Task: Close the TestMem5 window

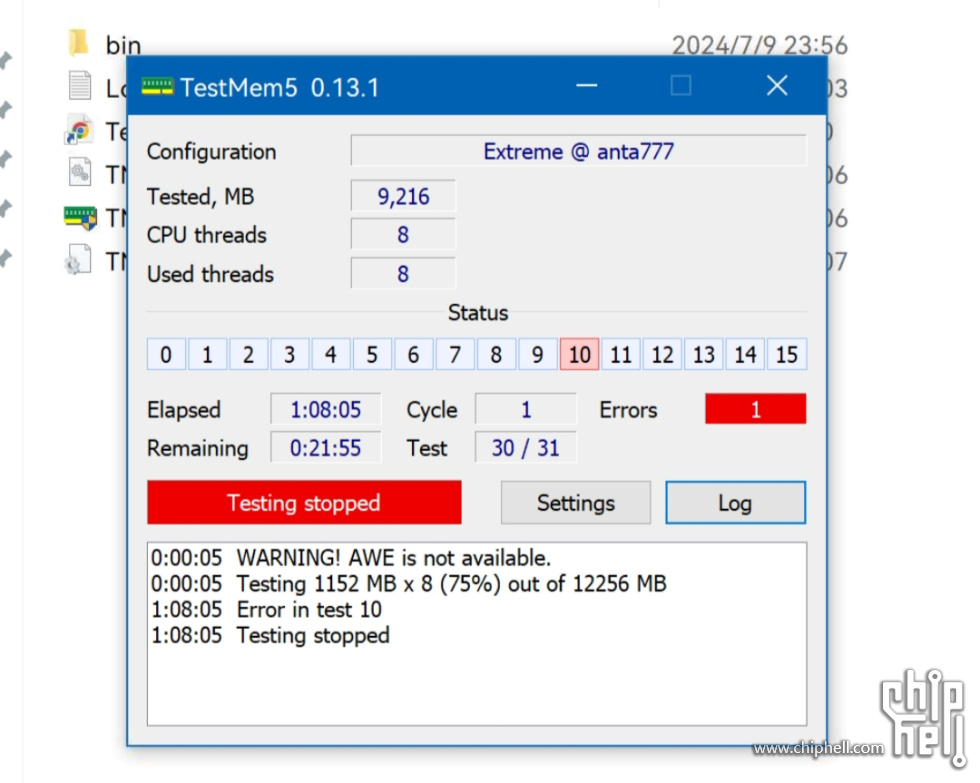Action: point(777,86)
